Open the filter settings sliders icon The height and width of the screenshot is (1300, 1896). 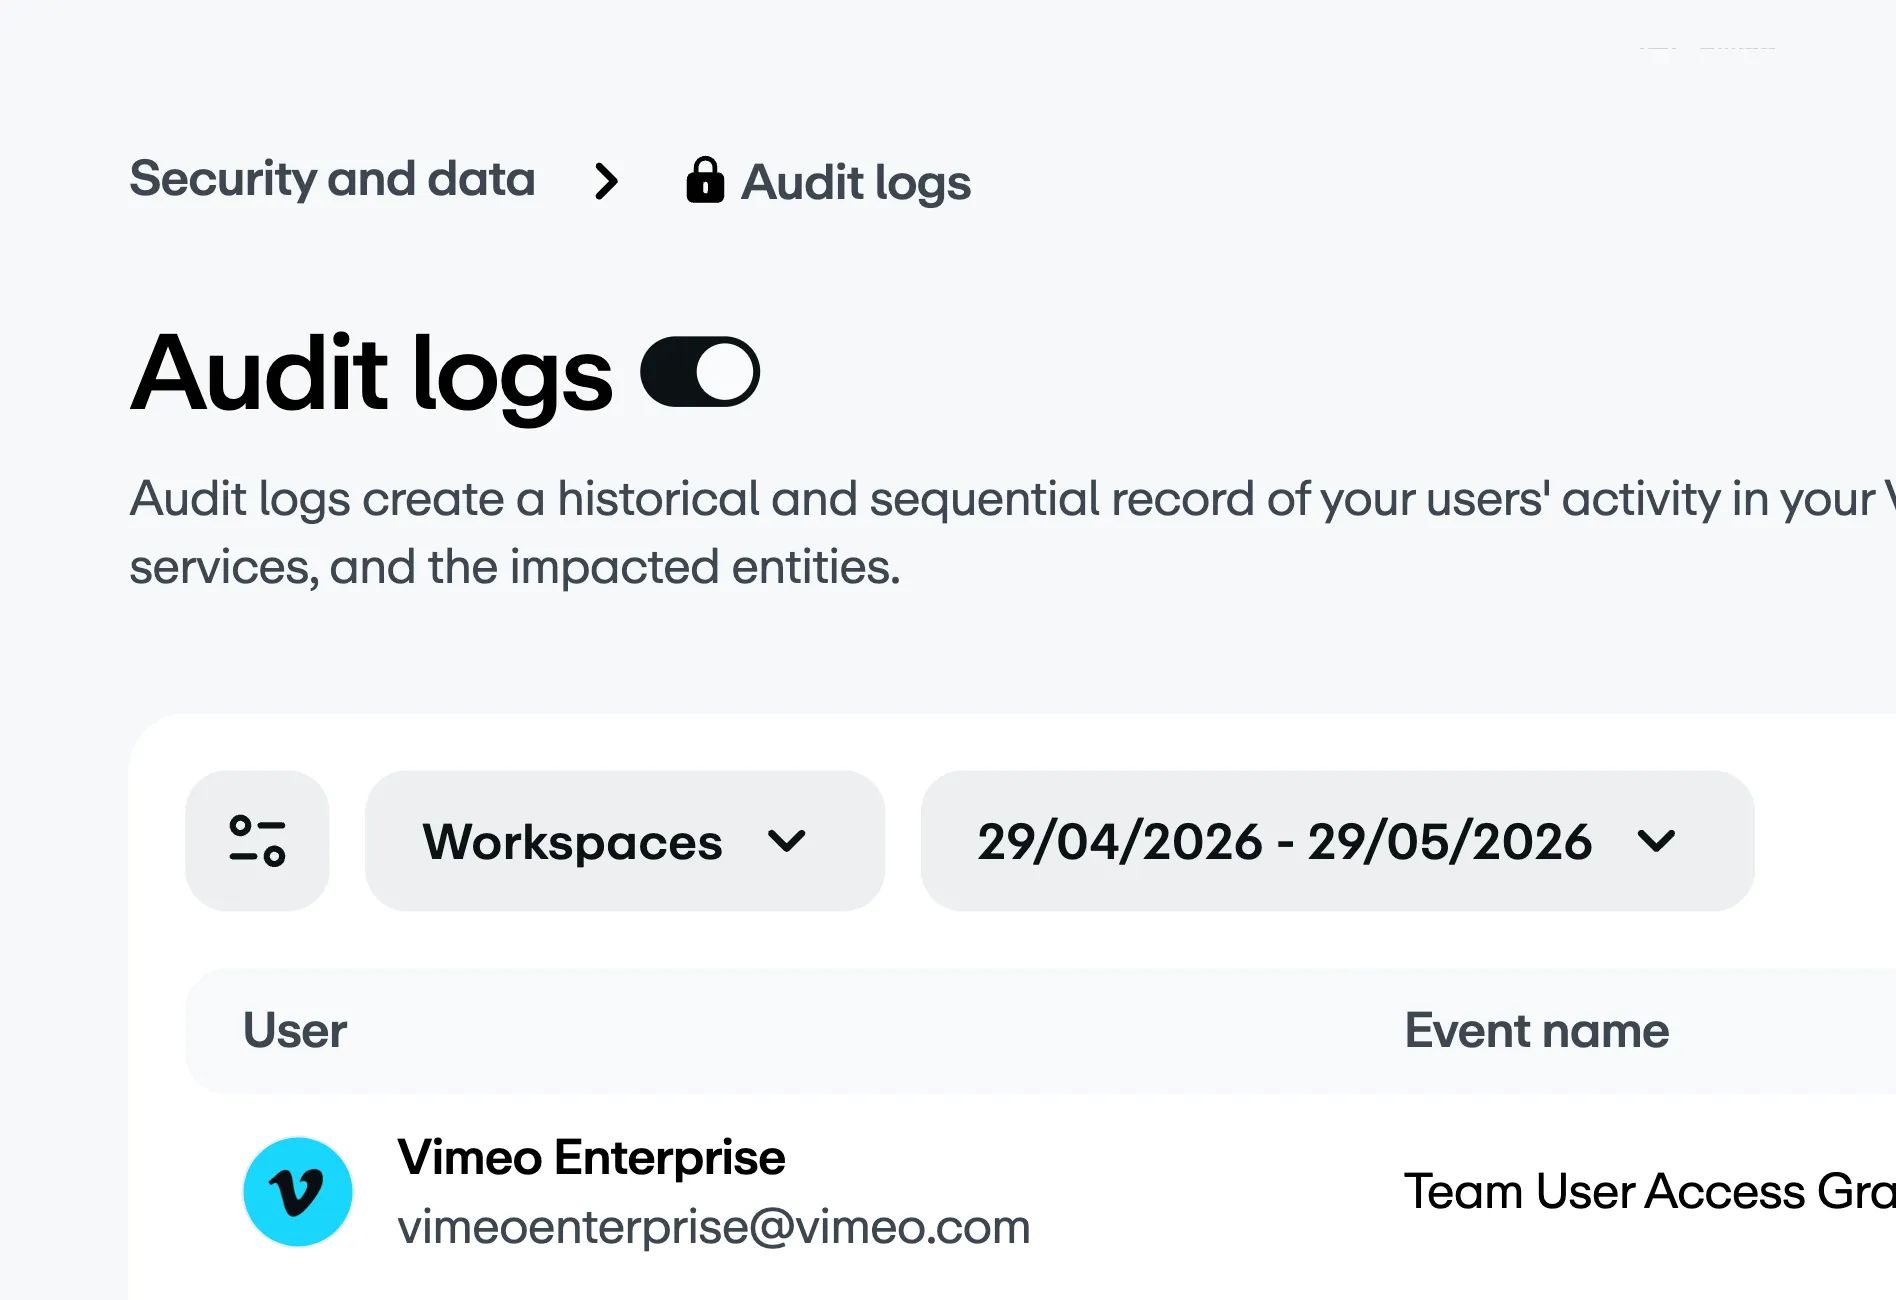[x=257, y=840]
